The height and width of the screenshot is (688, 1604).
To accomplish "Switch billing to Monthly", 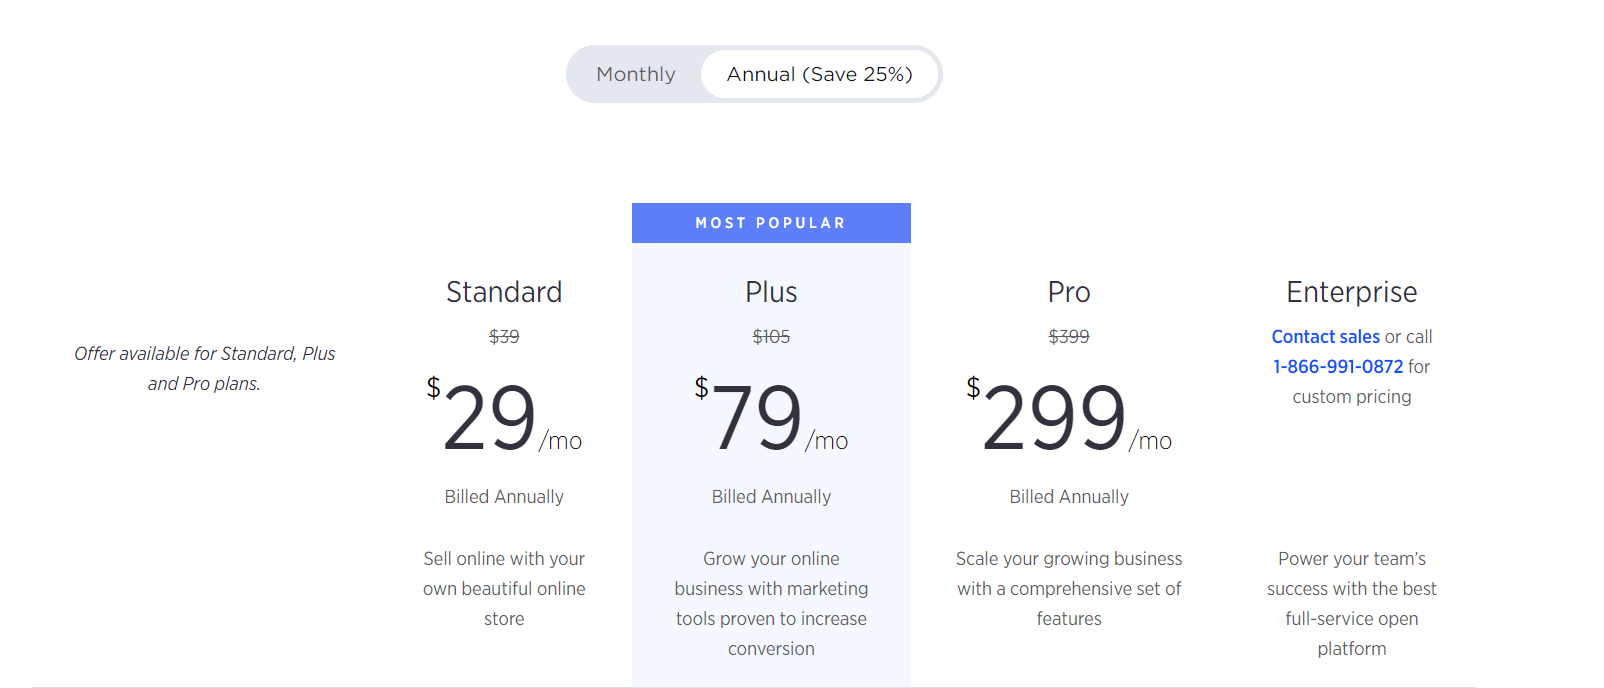I will tap(636, 74).
